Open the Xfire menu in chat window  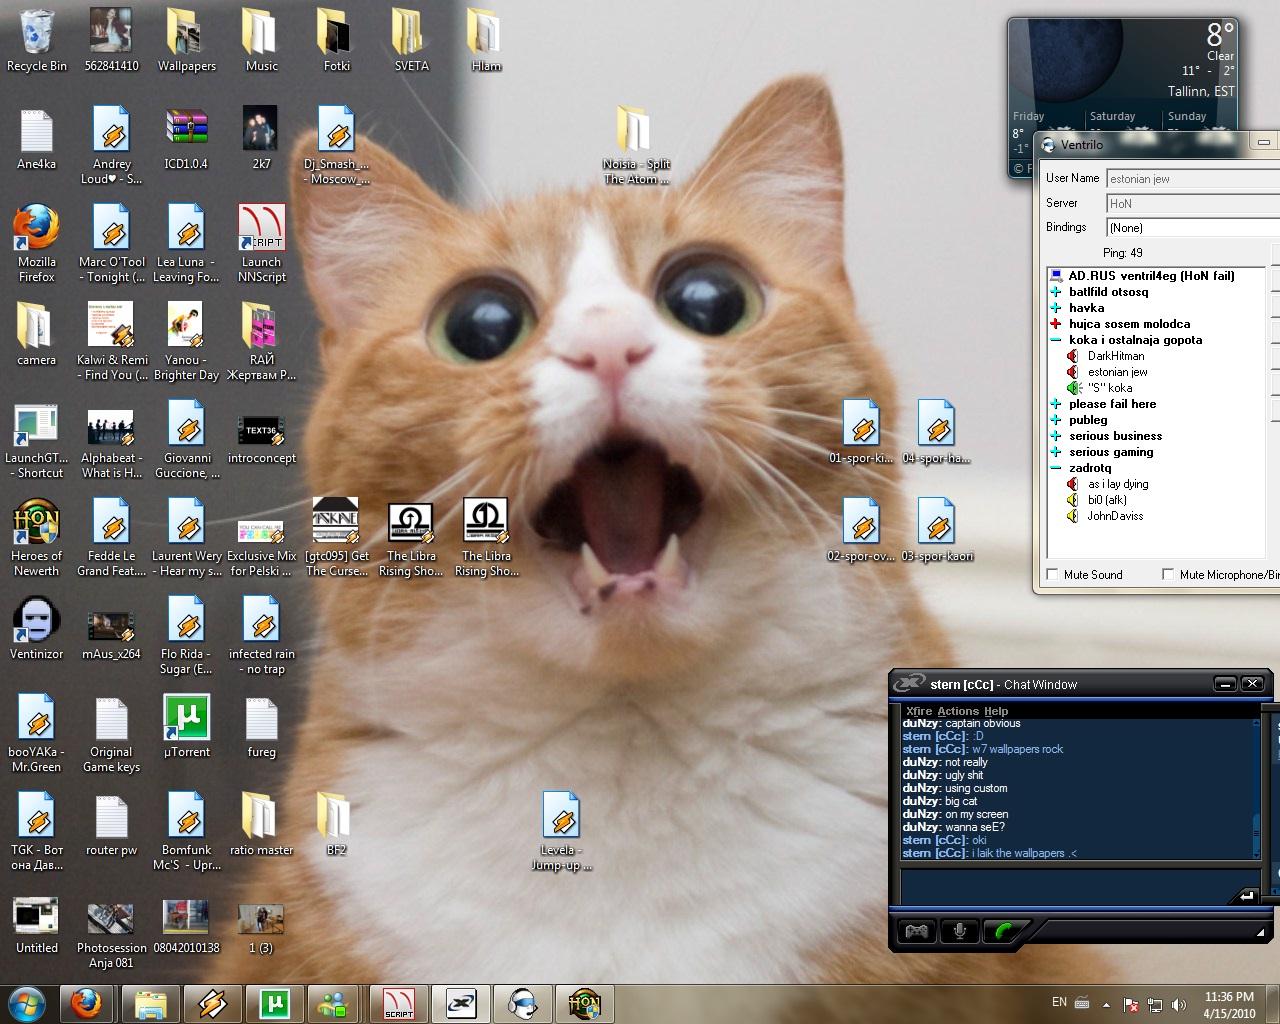[x=918, y=711]
